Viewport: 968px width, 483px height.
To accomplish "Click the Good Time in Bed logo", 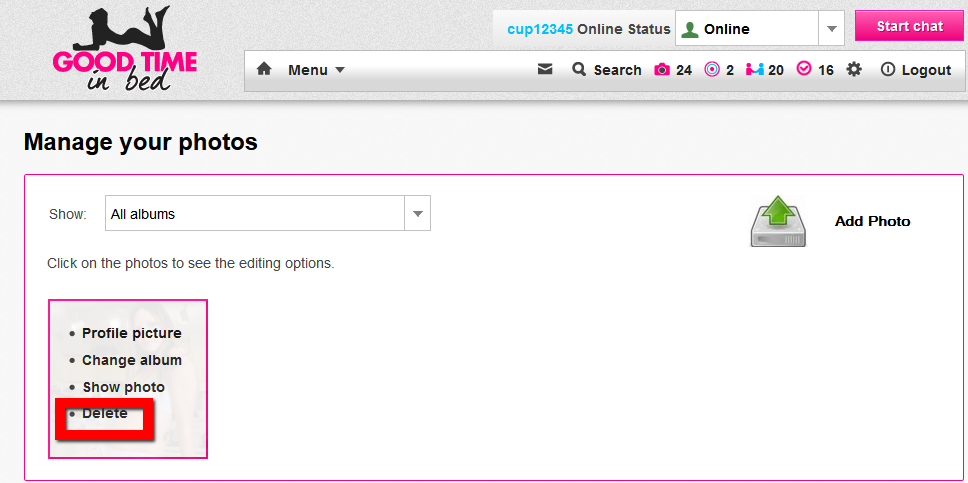I will [124, 52].
